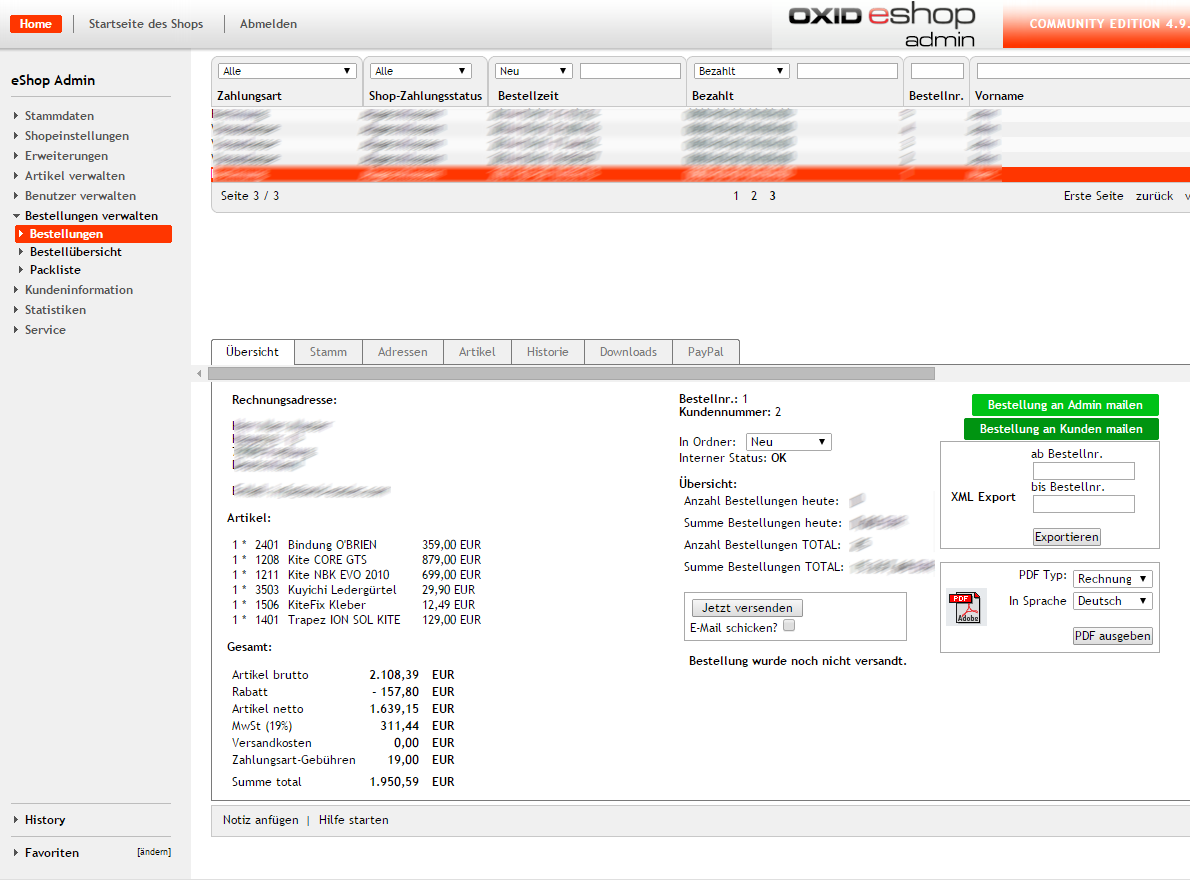Switch to the Übersicht tab
The width and height of the screenshot is (1190, 880).
coord(253,352)
